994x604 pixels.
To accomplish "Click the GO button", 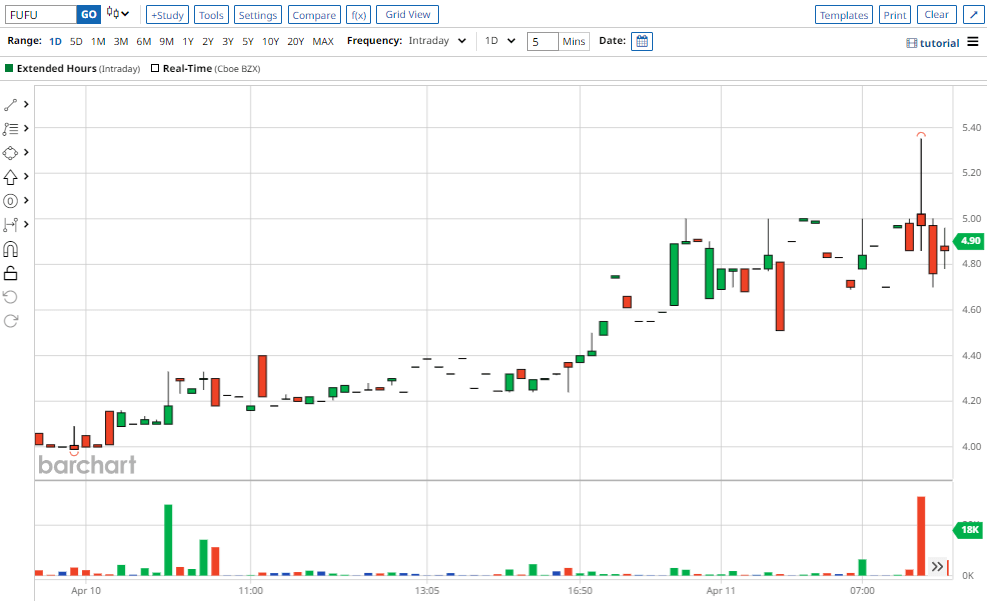I will pos(89,15).
